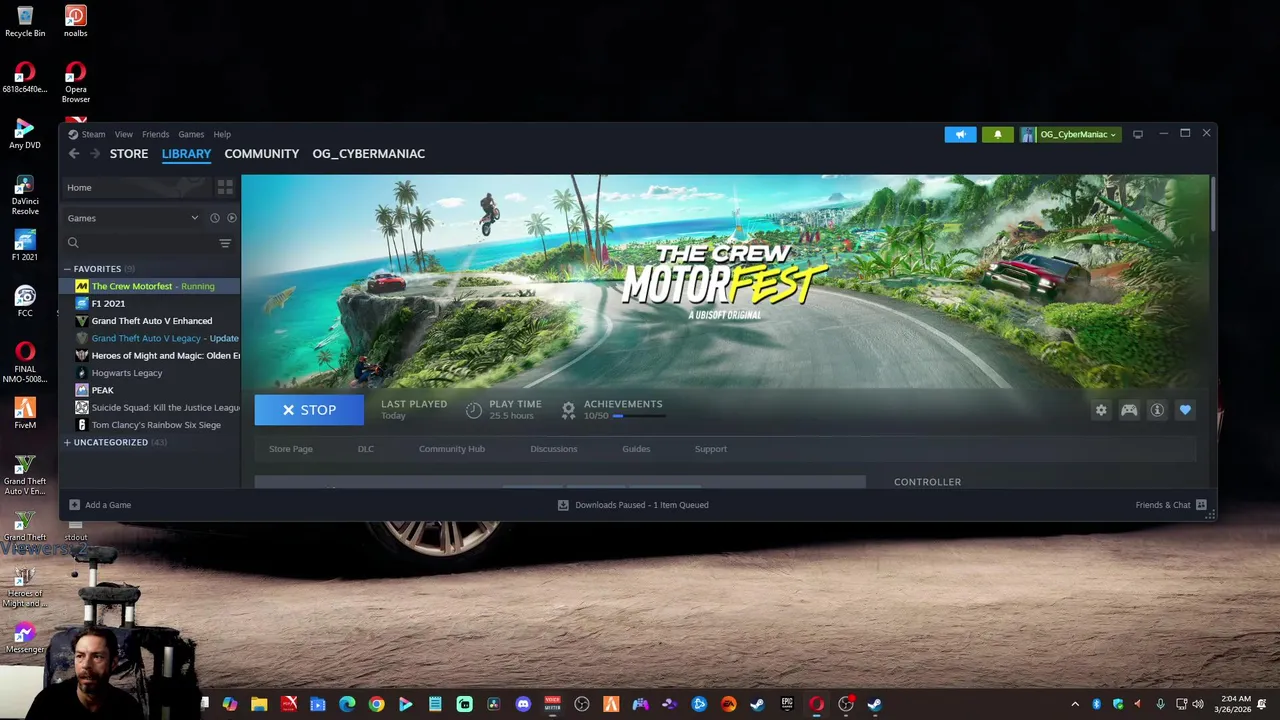Open the game's Store Page link
The width and height of the screenshot is (1280, 720).
290,449
